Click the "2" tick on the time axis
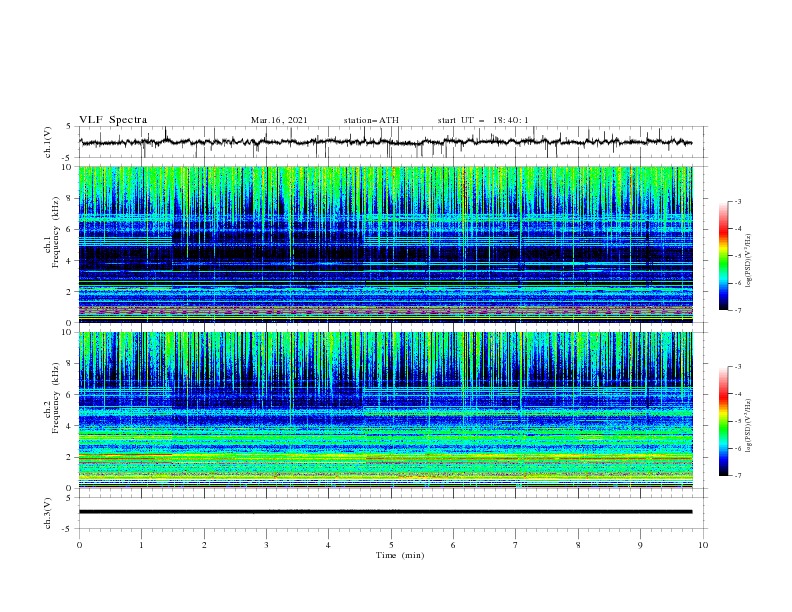Image resolution: width=792 pixels, height=612 pixels. click(x=204, y=545)
